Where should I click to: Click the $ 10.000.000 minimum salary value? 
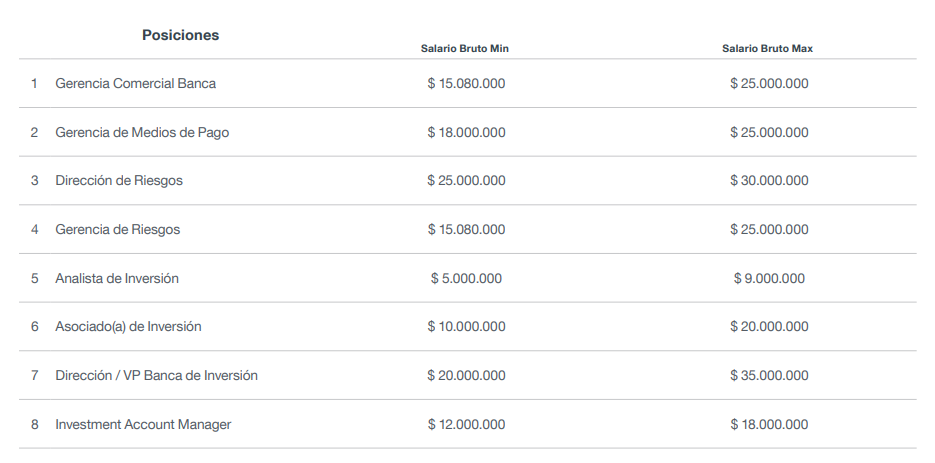coord(466,327)
